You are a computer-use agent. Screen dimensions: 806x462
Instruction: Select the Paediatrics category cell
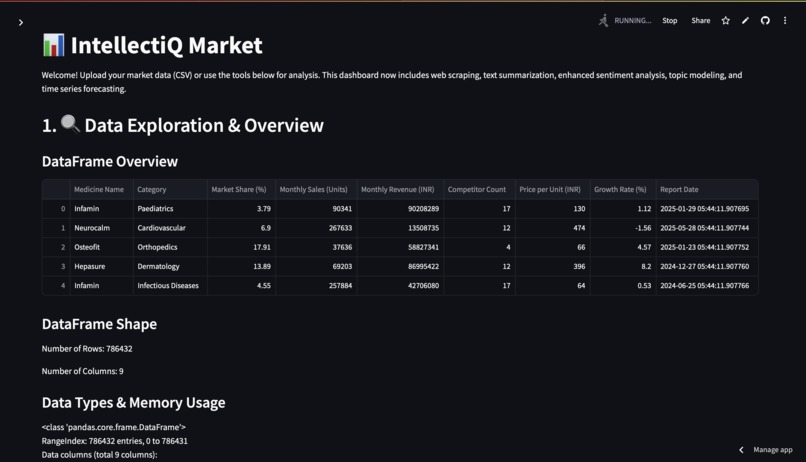coord(170,209)
